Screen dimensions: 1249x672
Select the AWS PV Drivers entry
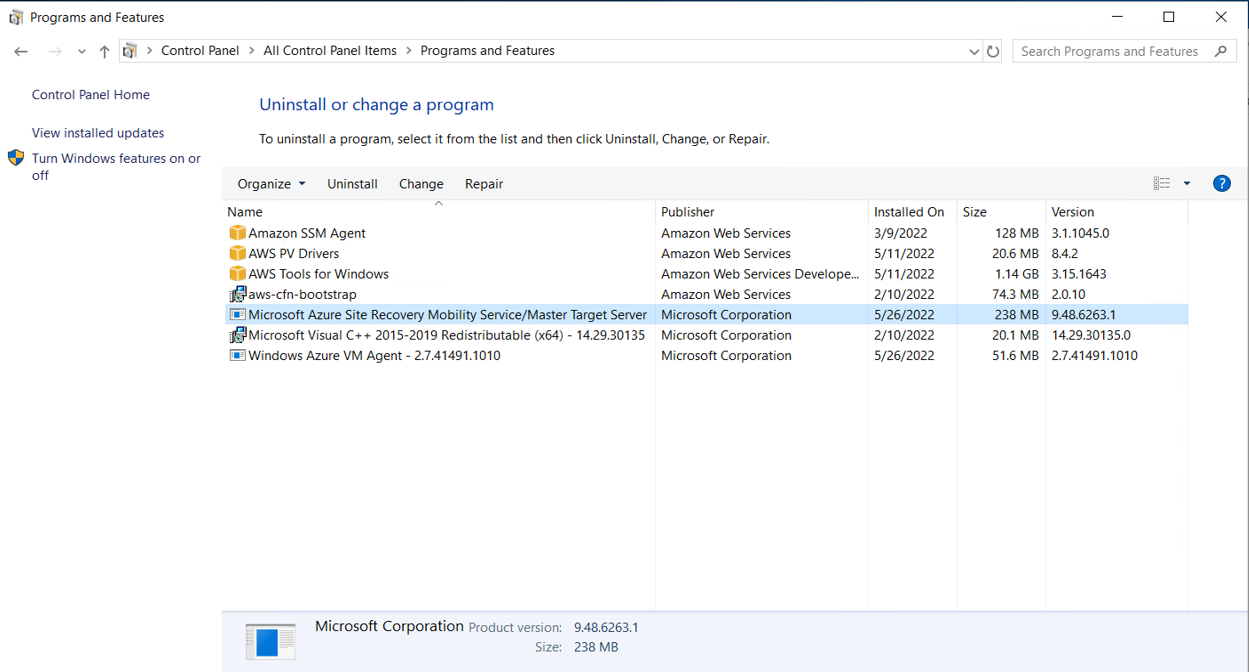[x=294, y=253]
